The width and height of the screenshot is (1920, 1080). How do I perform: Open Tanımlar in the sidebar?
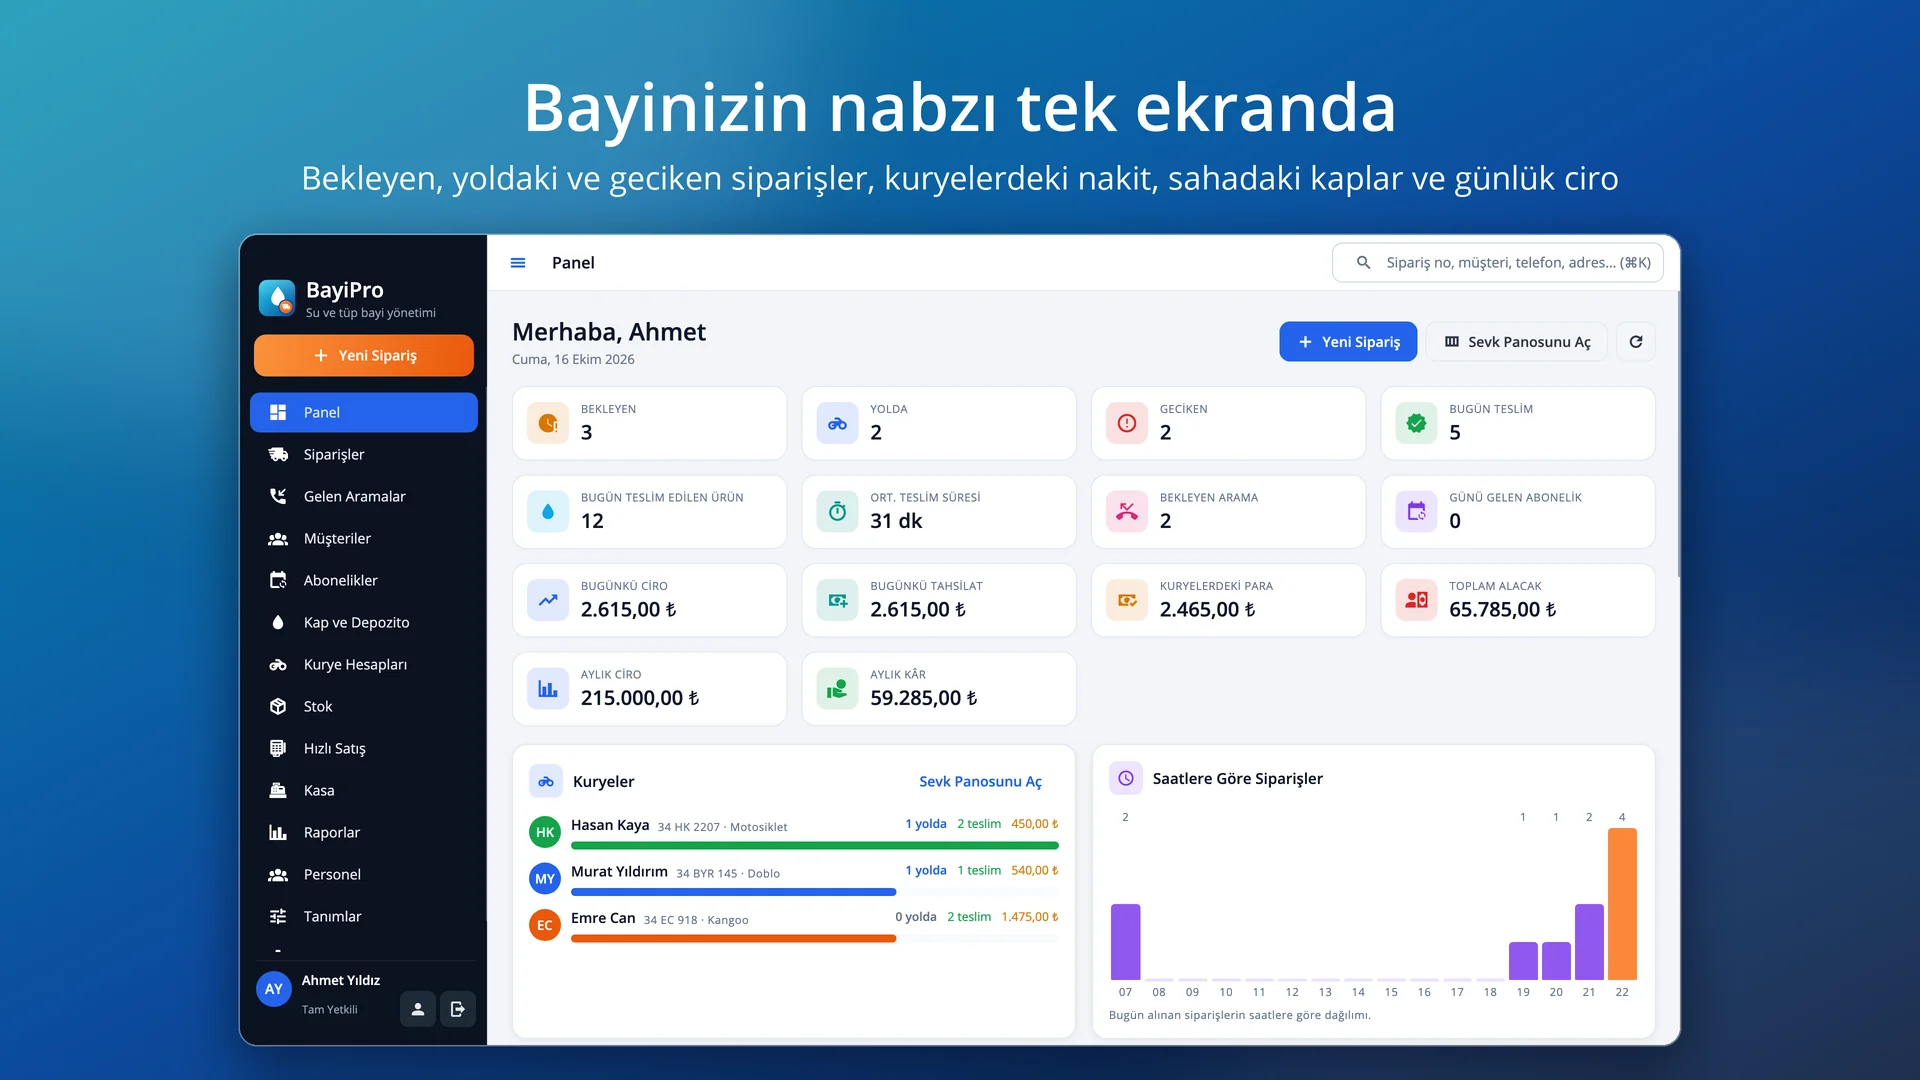(x=364, y=917)
